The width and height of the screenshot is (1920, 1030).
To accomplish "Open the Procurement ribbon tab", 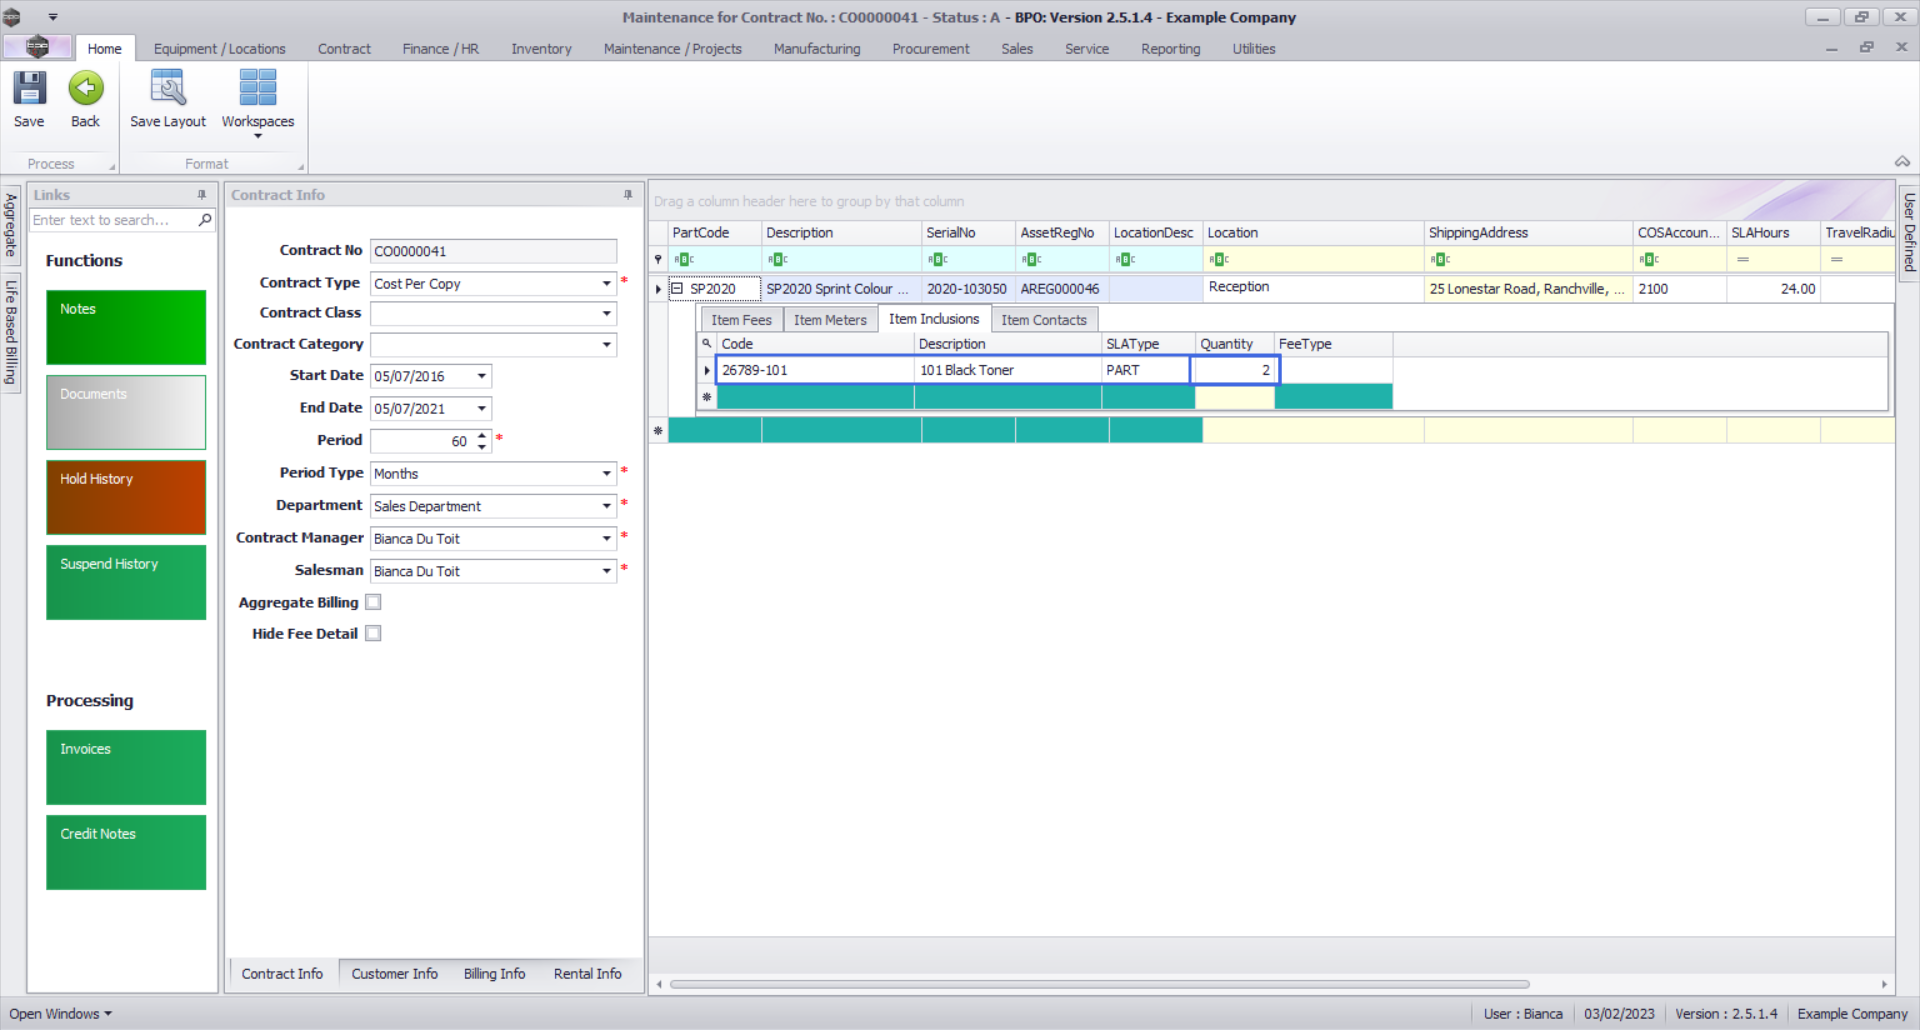I will [x=930, y=49].
